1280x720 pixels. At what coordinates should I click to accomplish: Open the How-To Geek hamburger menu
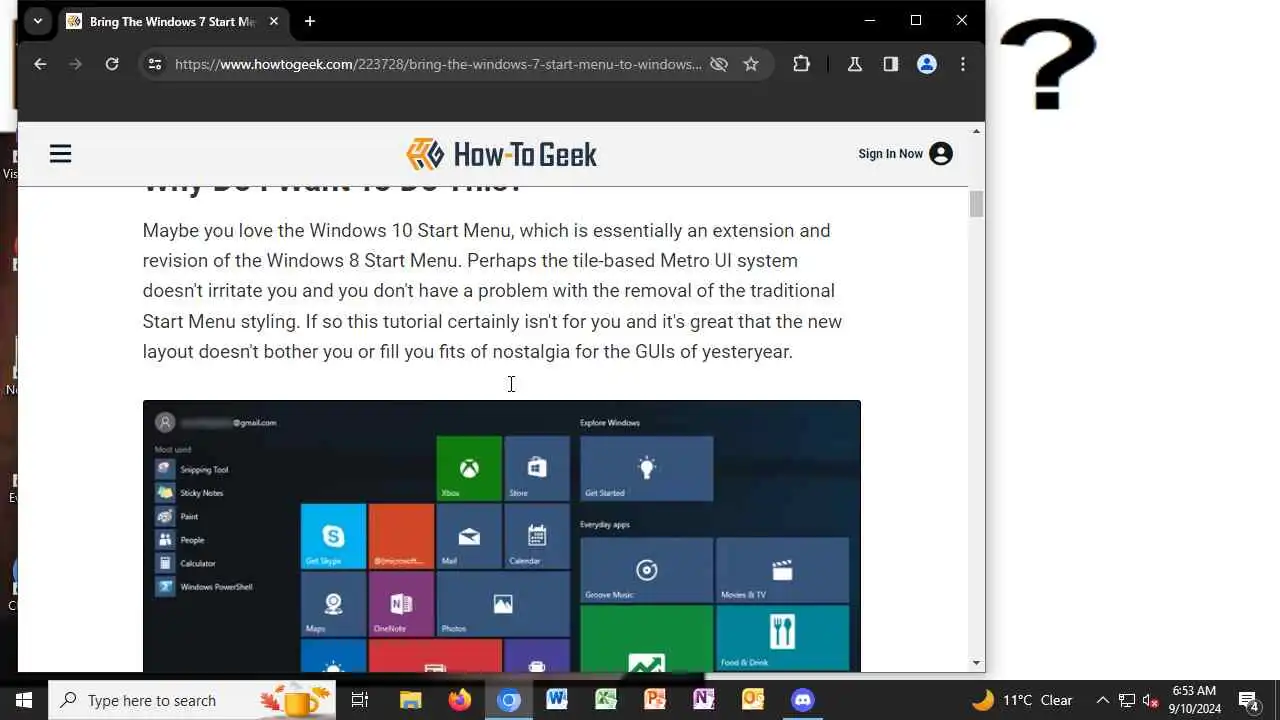[60, 154]
